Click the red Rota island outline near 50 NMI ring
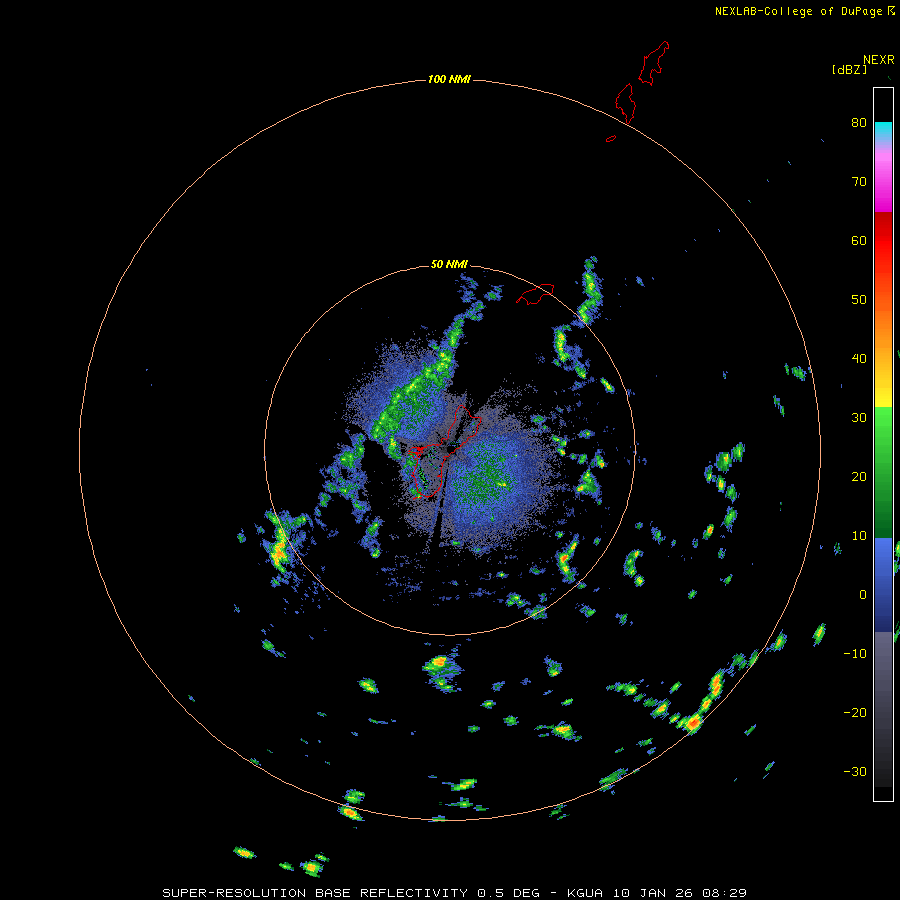The height and width of the screenshot is (900, 900). pos(535,294)
